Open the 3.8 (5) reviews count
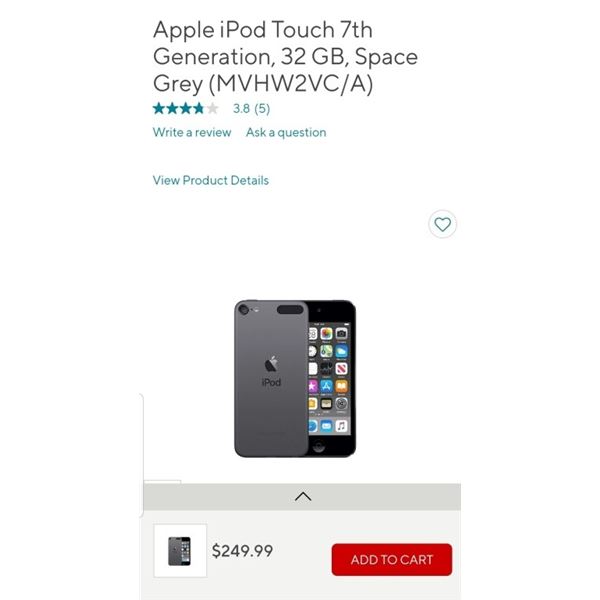Viewport: 600px width, 600px height. pos(251,109)
